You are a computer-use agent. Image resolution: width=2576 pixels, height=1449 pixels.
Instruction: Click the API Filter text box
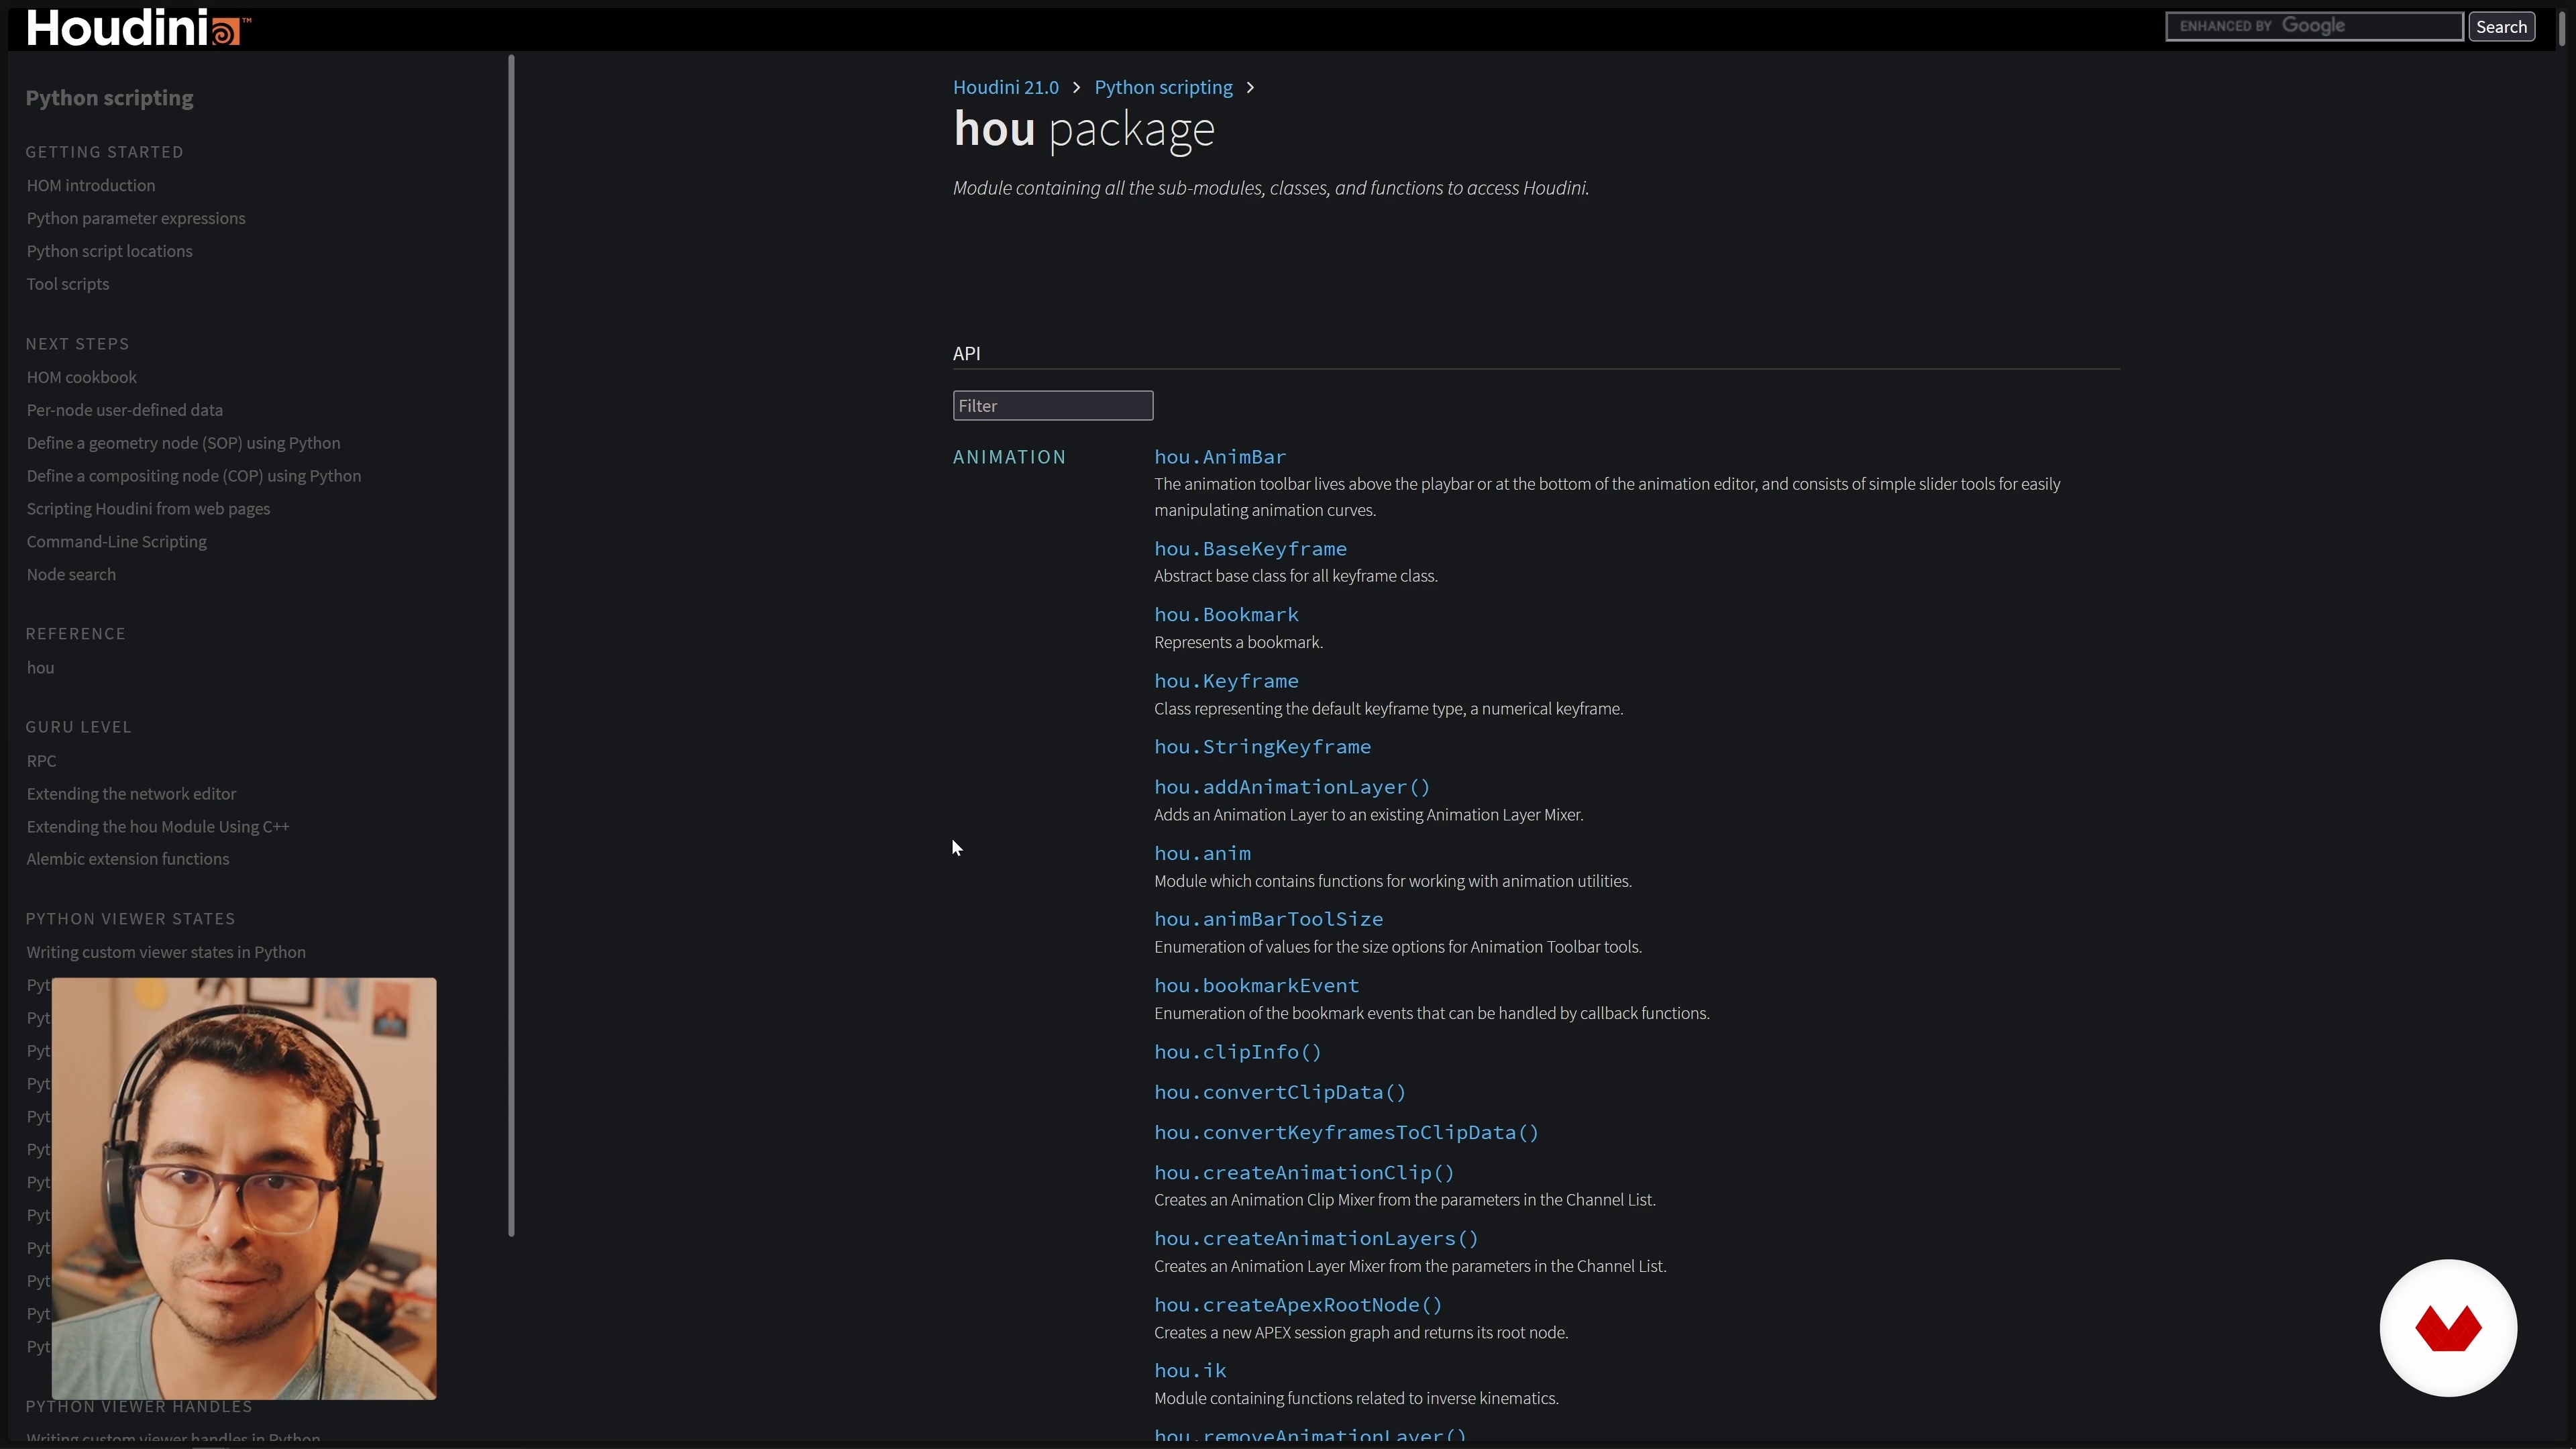click(1052, 406)
